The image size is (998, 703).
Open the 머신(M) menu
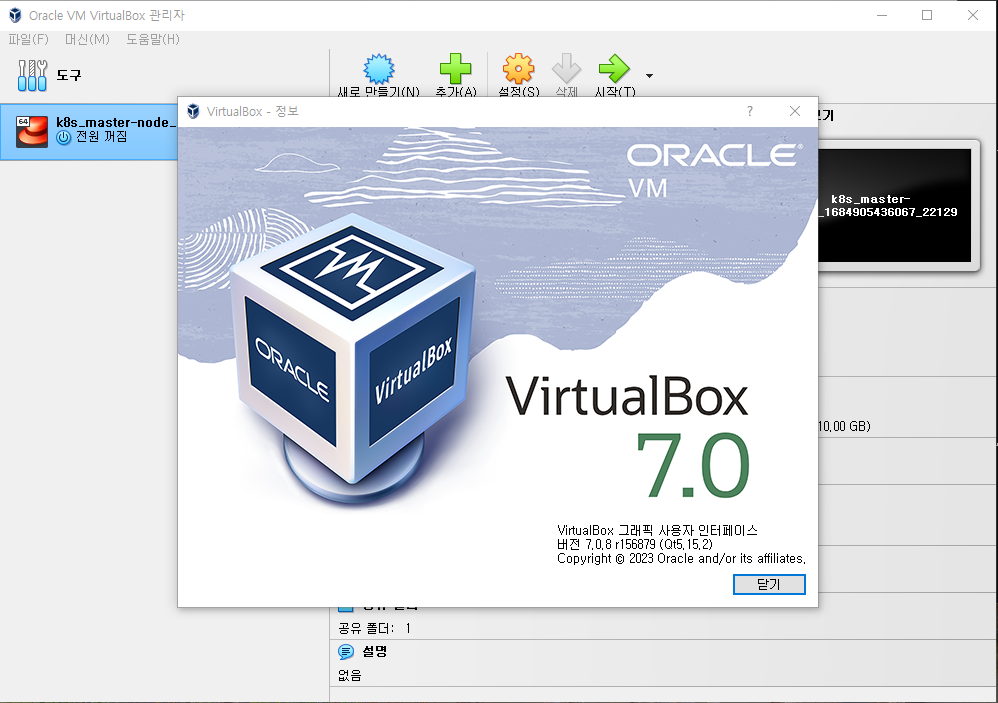(x=87, y=39)
